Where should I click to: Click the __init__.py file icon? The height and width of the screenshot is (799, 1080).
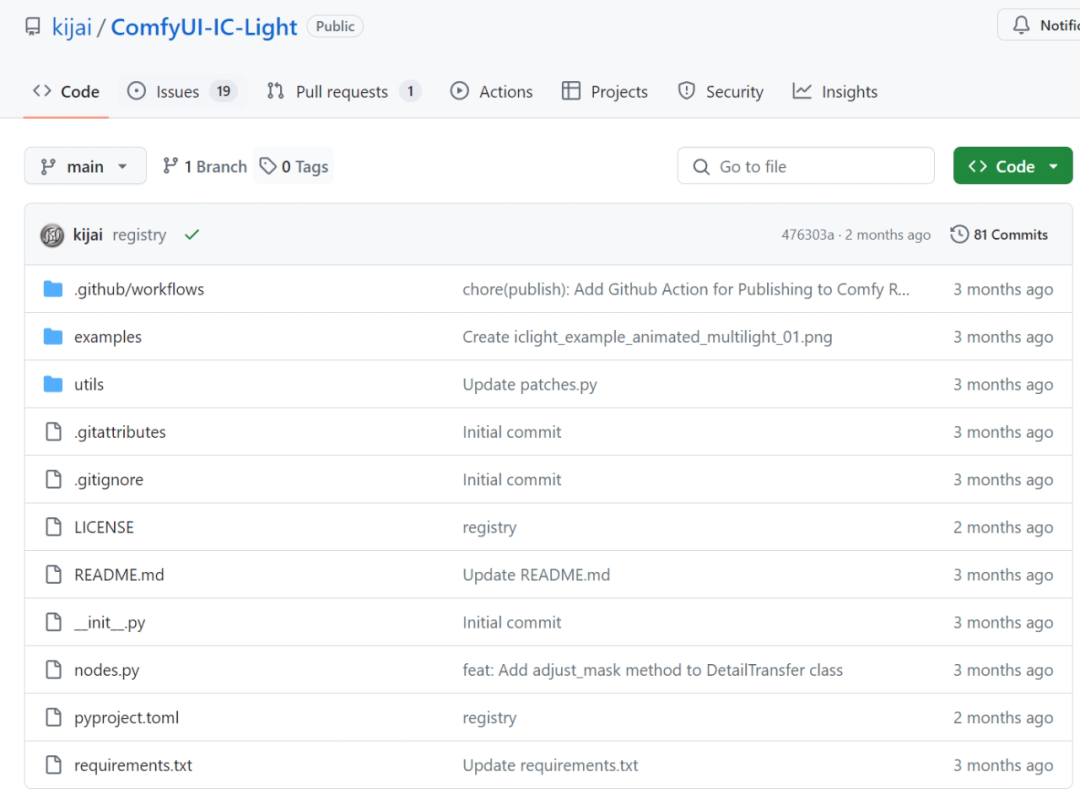coord(53,622)
